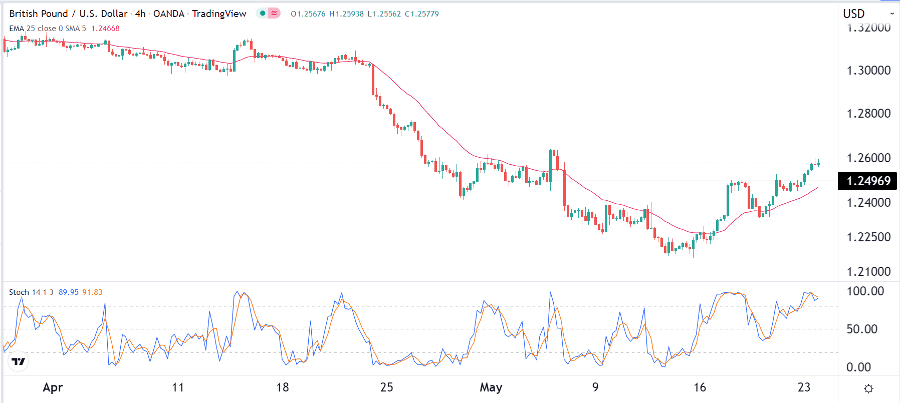Click the TradingView logo icon

pos(16,360)
